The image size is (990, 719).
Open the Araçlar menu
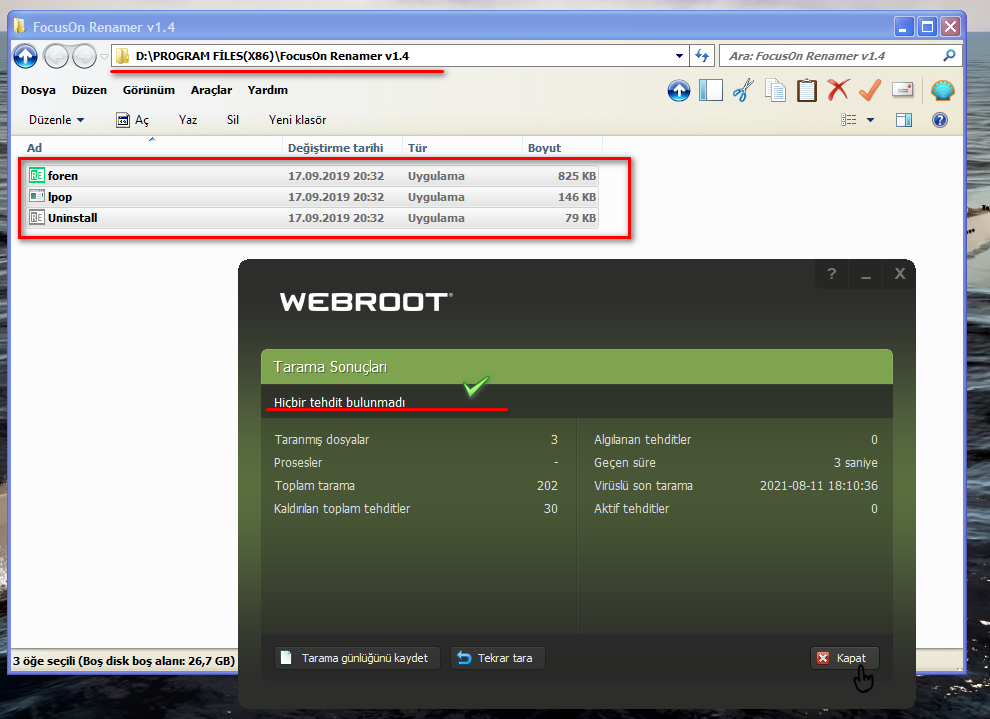(x=212, y=90)
